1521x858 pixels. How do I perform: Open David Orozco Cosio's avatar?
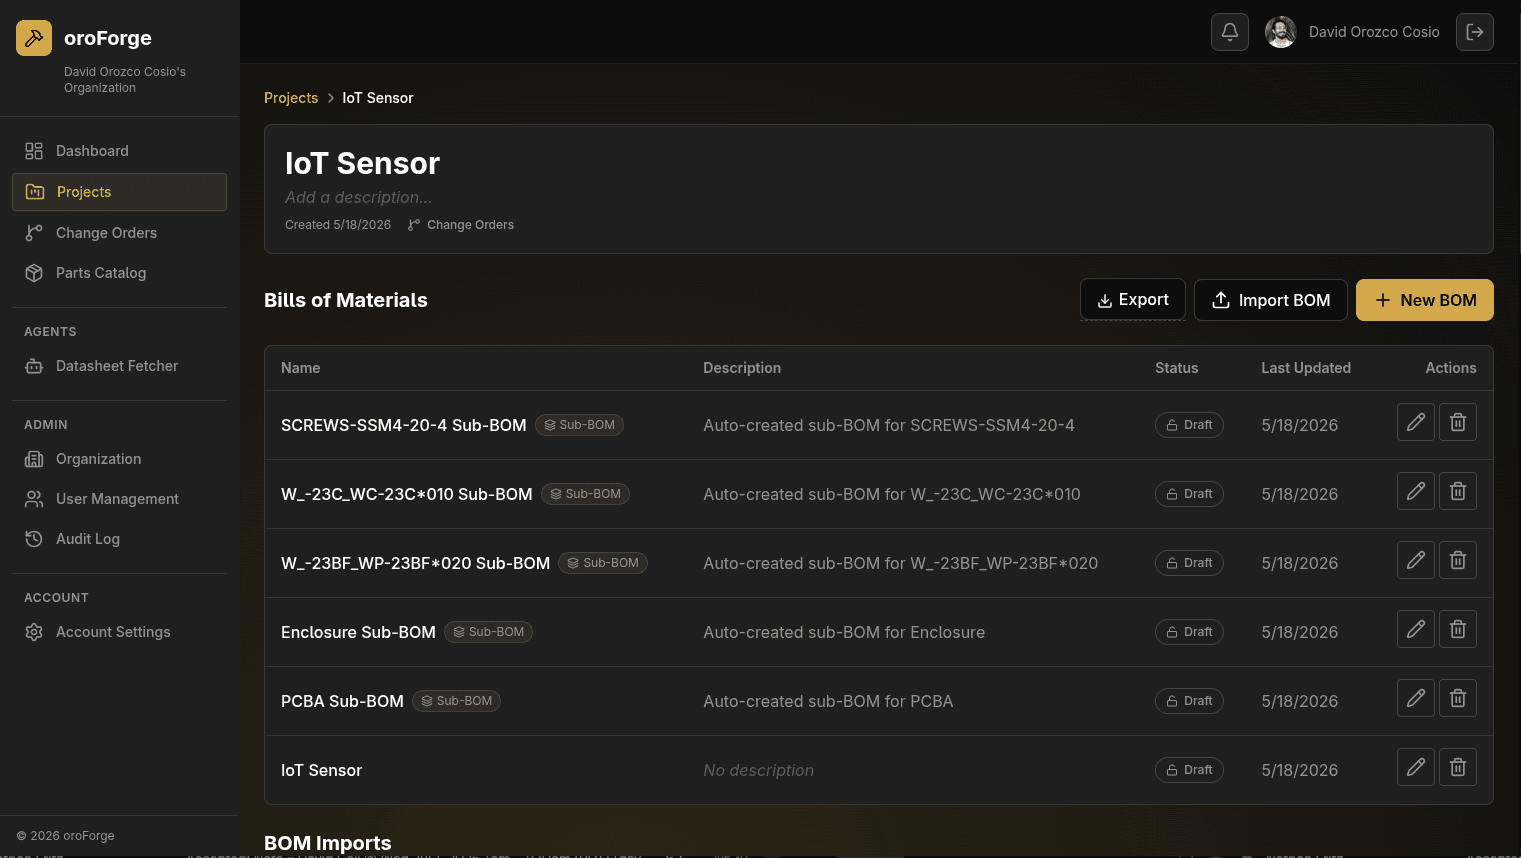point(1281,32)
